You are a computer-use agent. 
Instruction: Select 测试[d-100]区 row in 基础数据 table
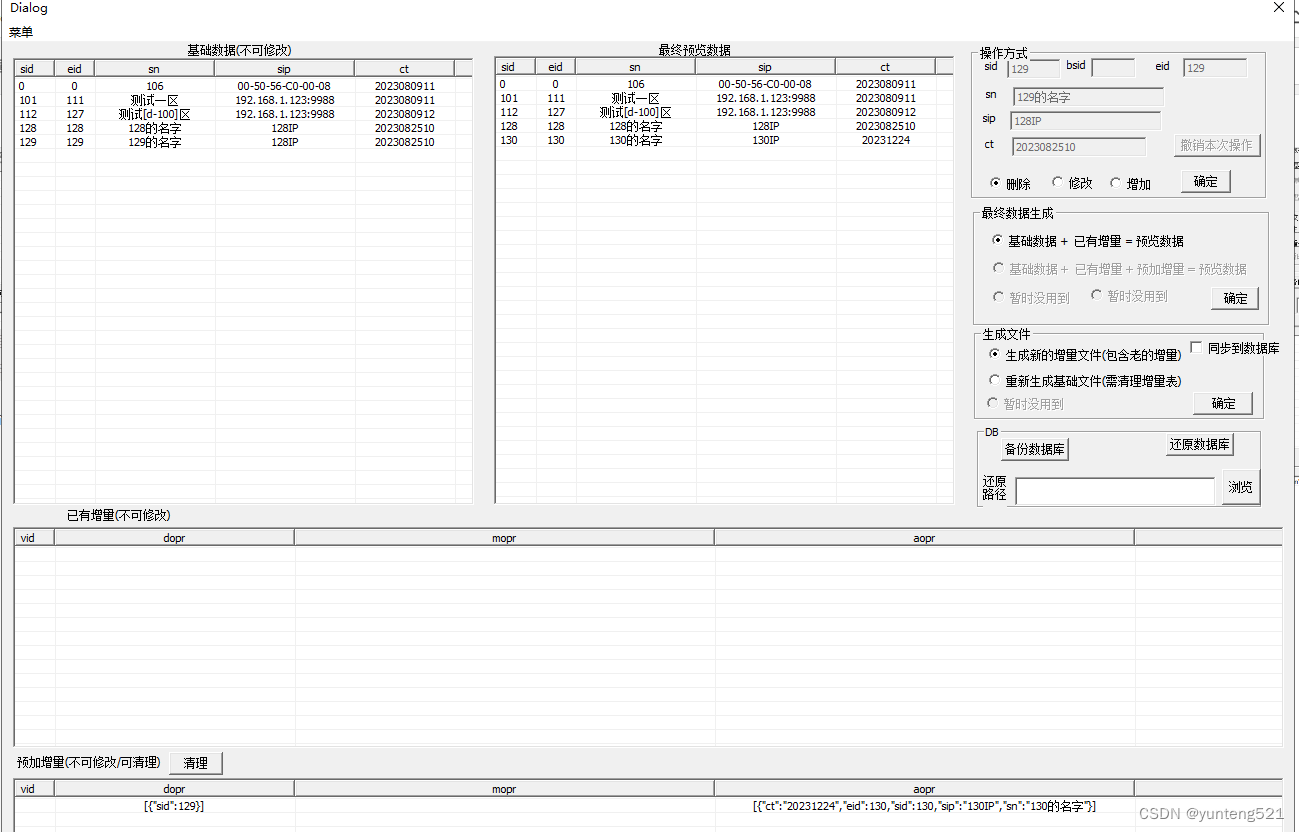tap(243, 114)
